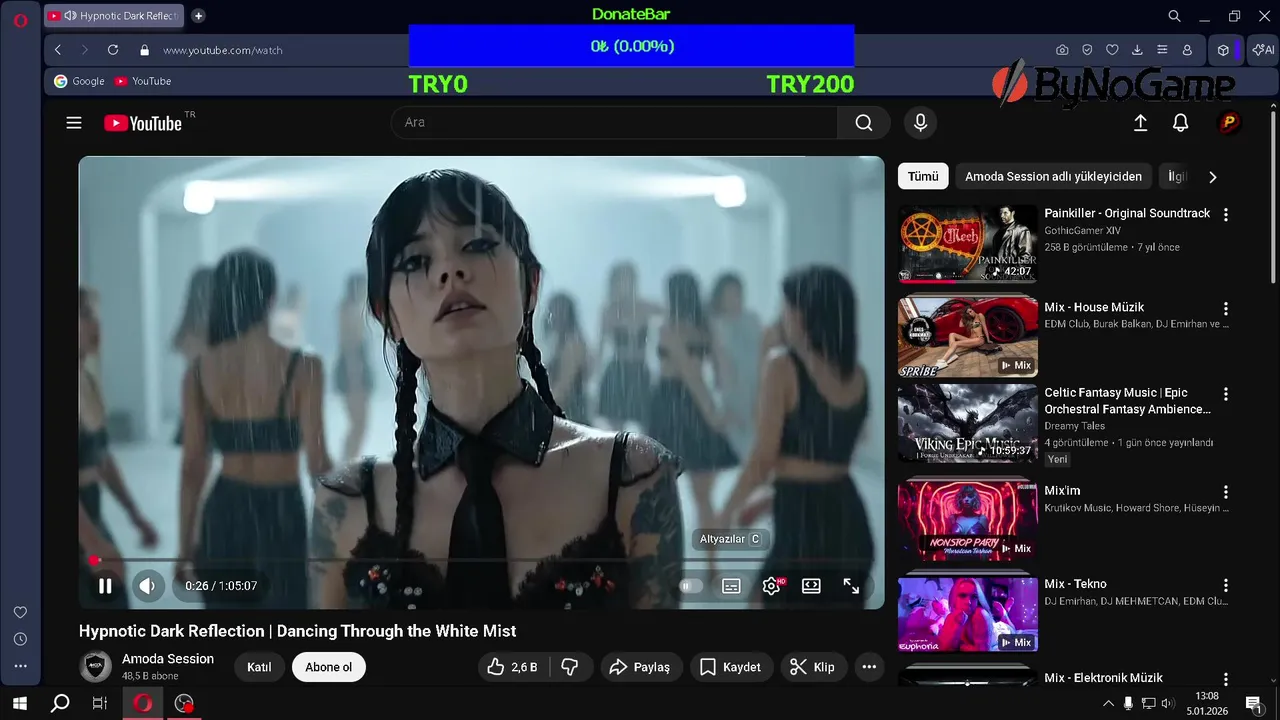Toggle subtitles (Altyazılar) in the player
Image resolution: width=1280 pixels, height=720 pixels.
coord(731,586)
